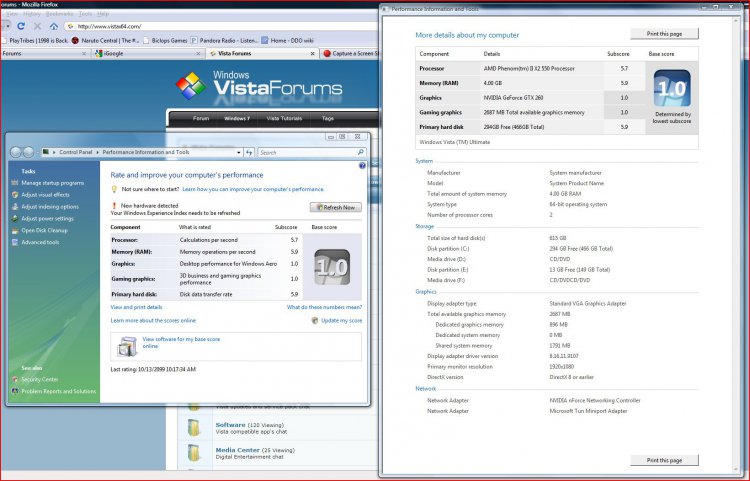750x481 pixels.
Task: Open the address bar dropdown in Control Panel
Action: click(239, 153)
